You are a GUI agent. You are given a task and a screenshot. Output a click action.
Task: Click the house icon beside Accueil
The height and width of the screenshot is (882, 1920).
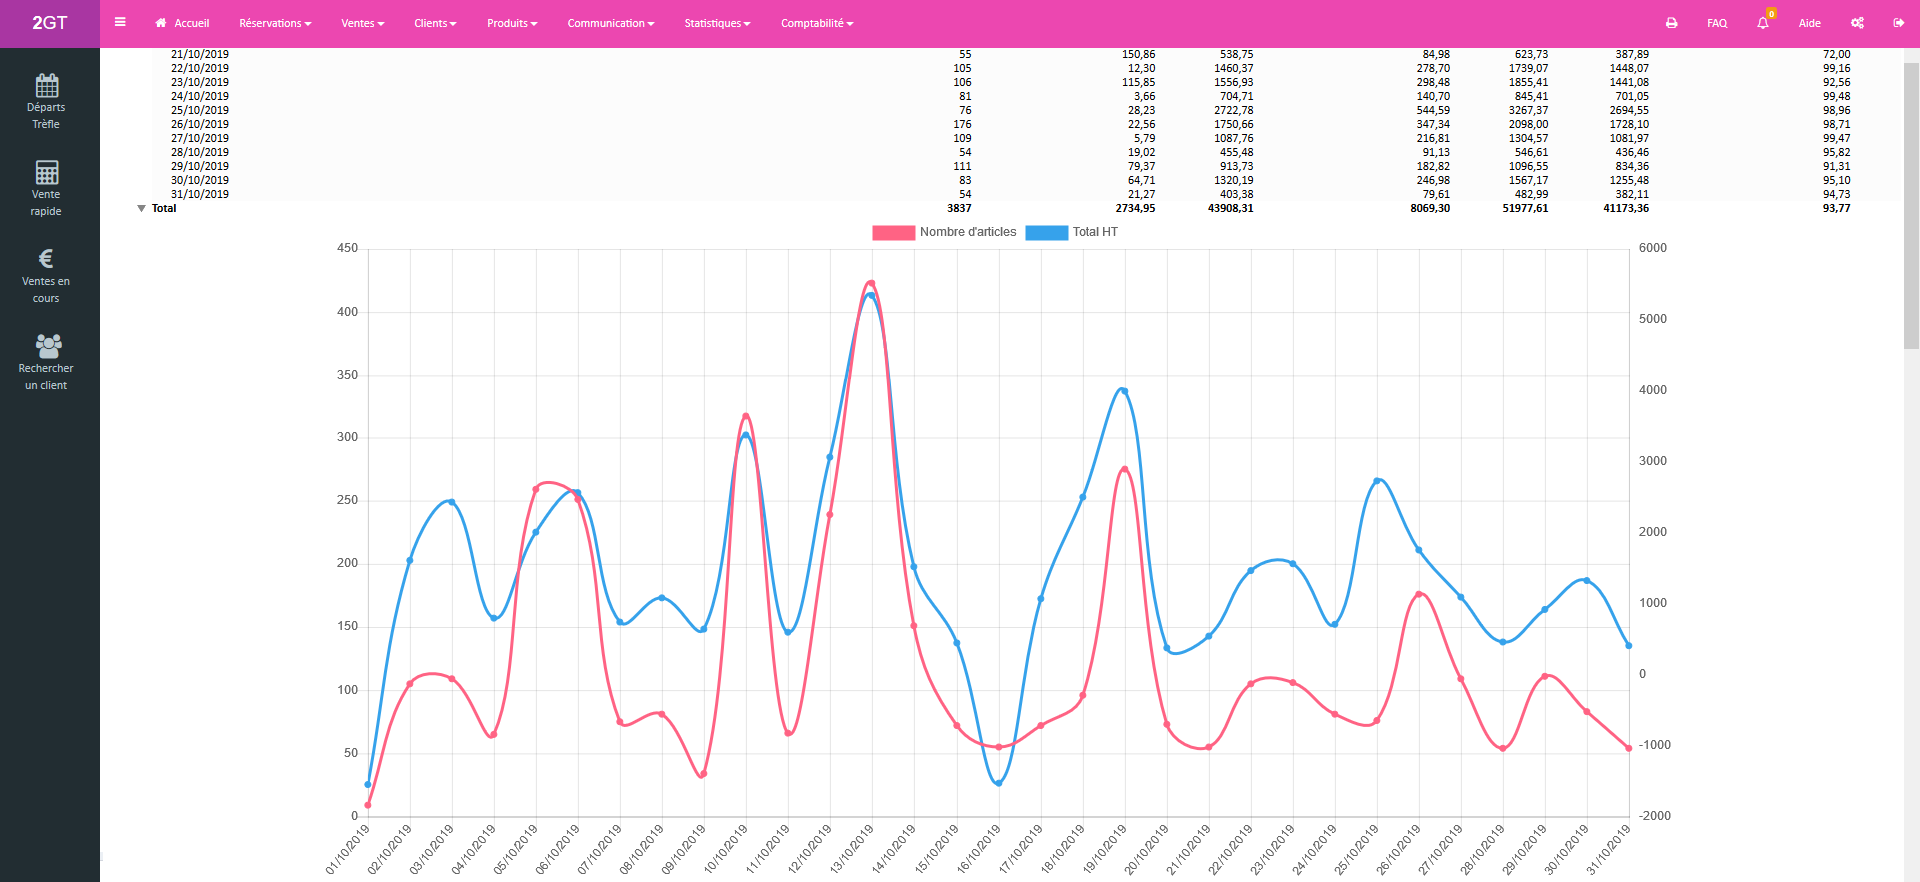tap(161, 23)
